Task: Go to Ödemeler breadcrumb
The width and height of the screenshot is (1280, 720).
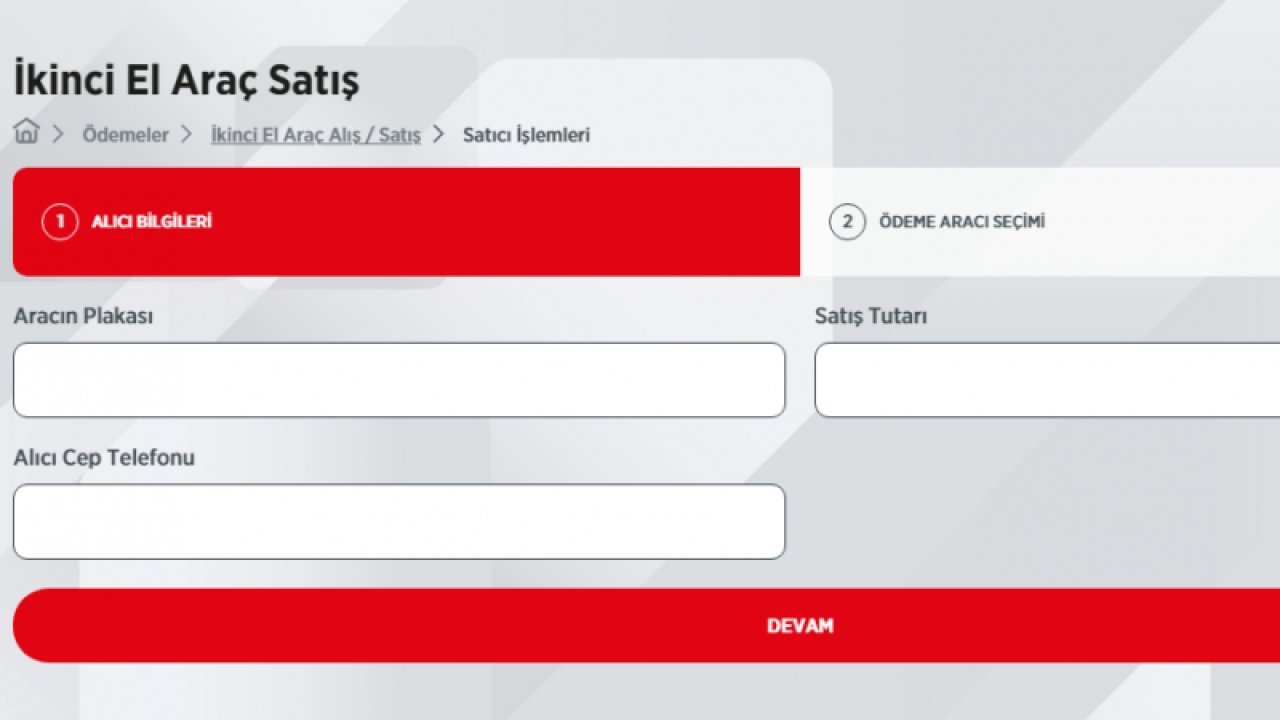Action: [125, 135]
